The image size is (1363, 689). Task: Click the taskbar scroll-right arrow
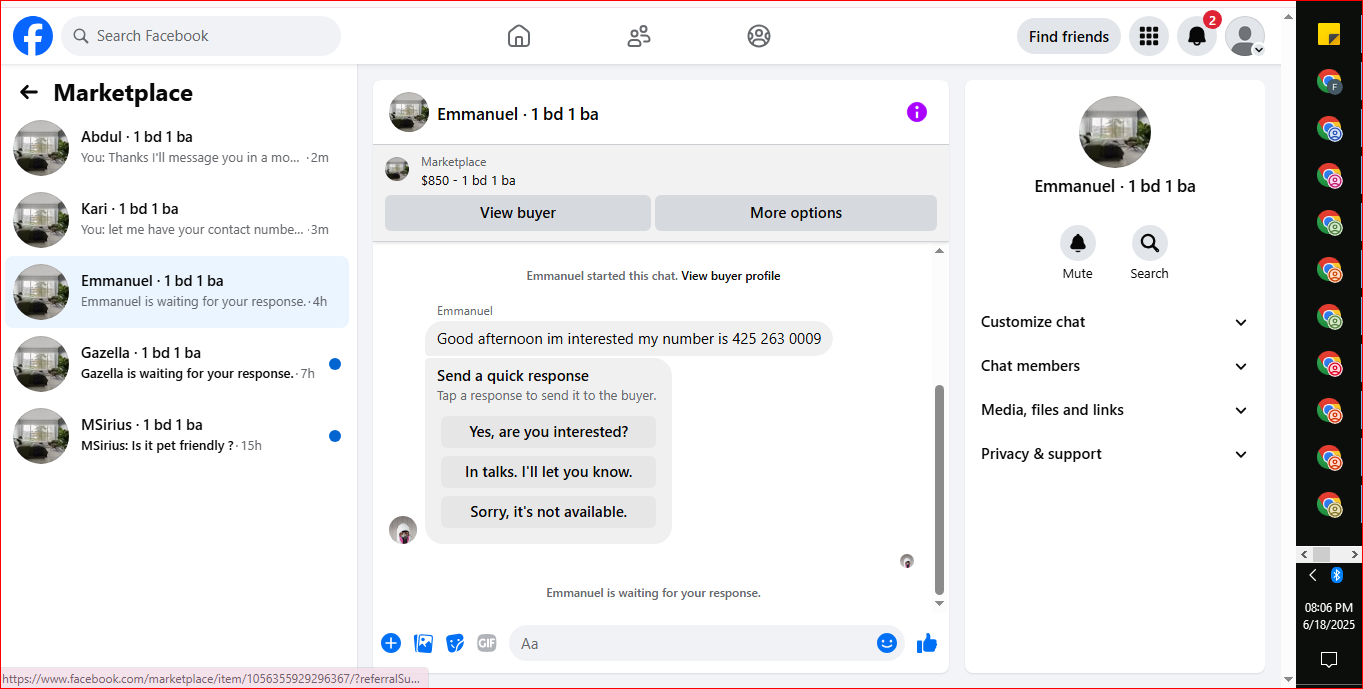pos(1354,554)
